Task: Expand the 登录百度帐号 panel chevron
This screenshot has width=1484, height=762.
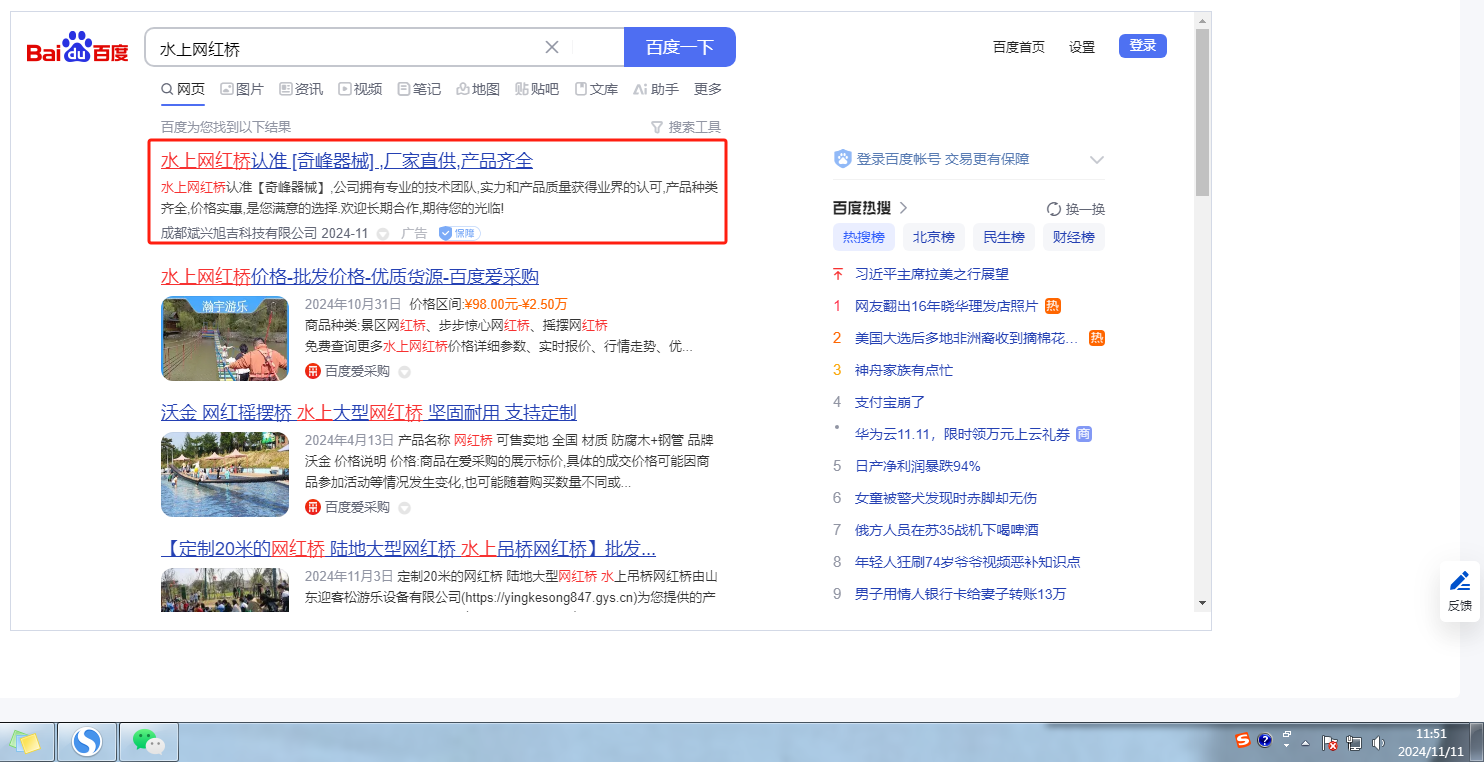Action: (1096, 160)
